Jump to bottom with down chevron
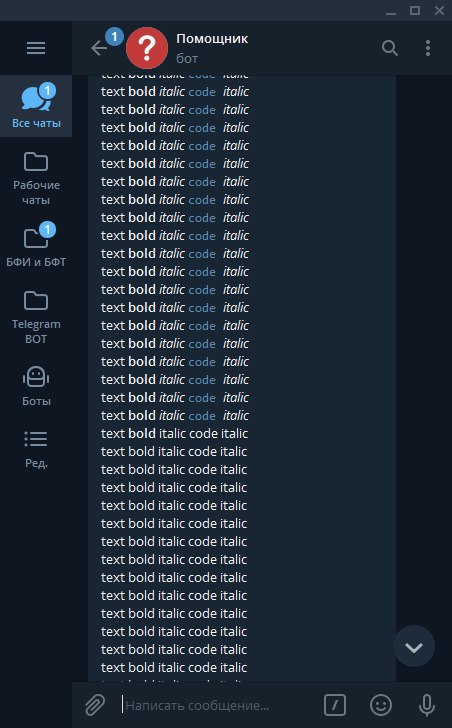The height and width of the screenshot is (728, 452). 414,646
